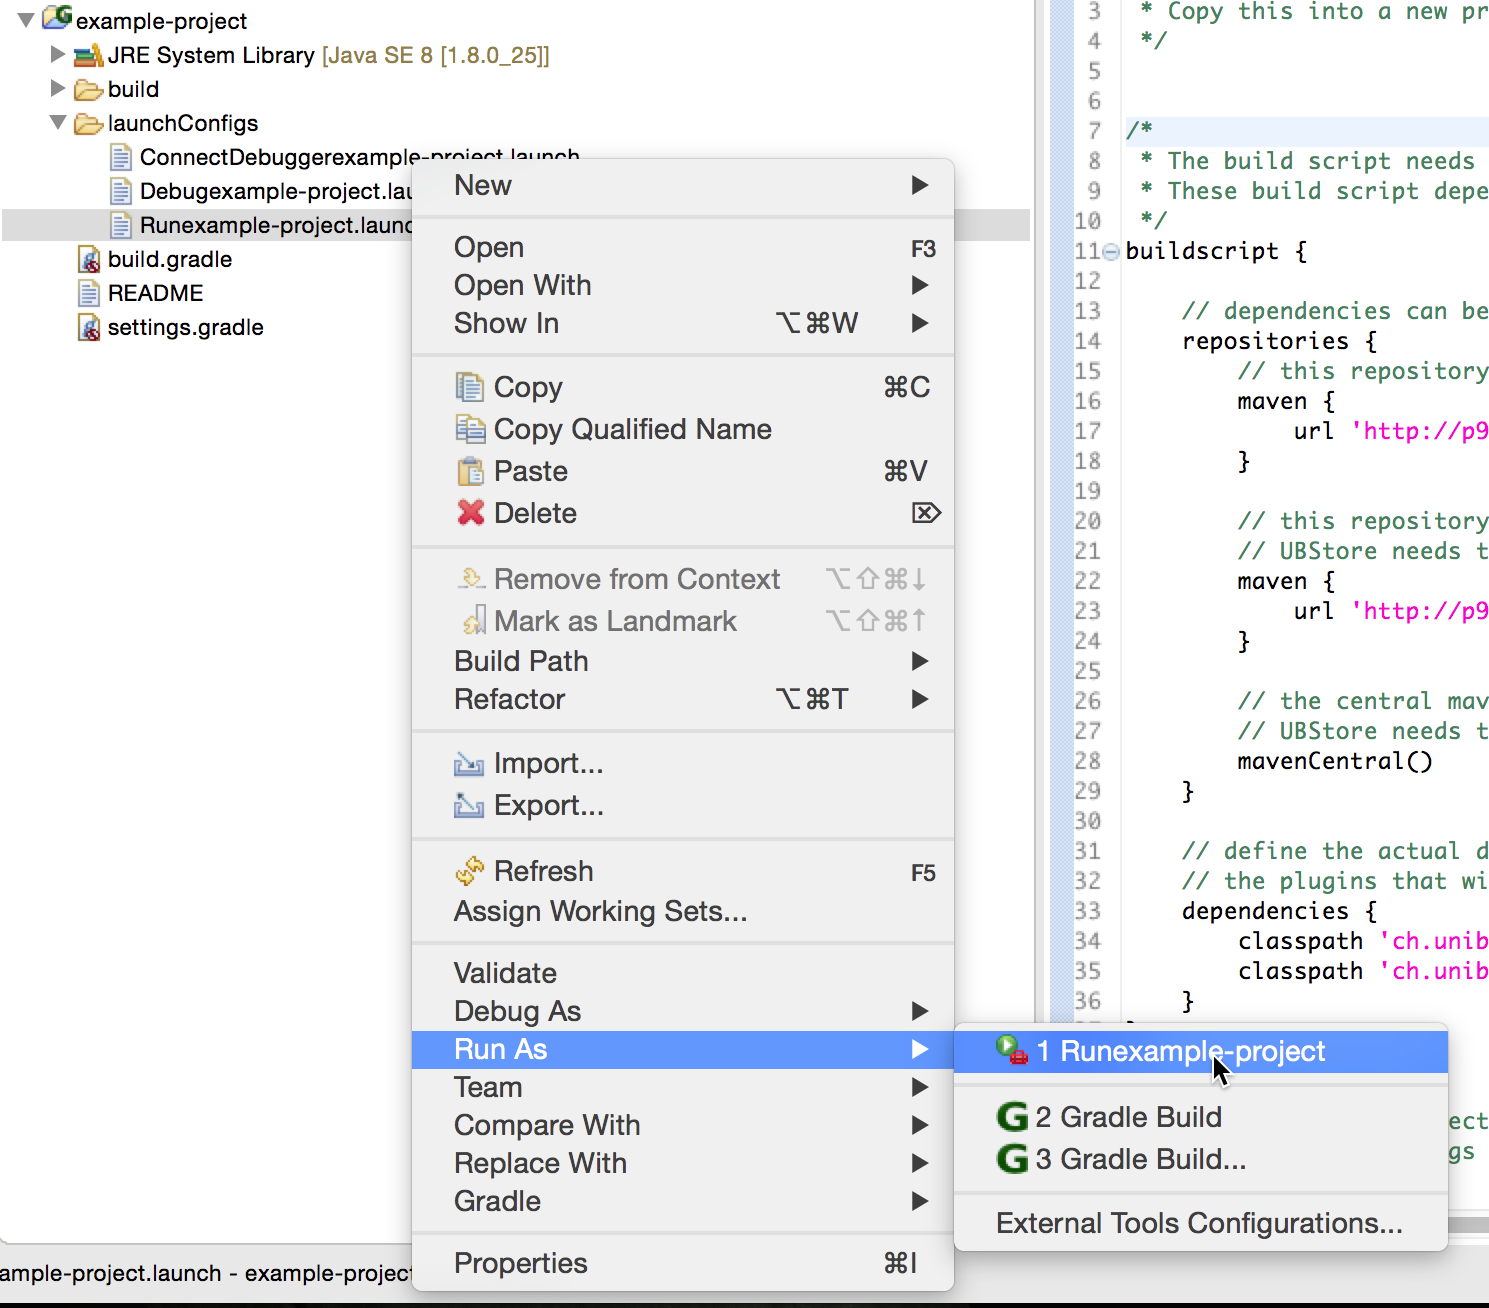Open the Team submenu

coord(683,1087)
